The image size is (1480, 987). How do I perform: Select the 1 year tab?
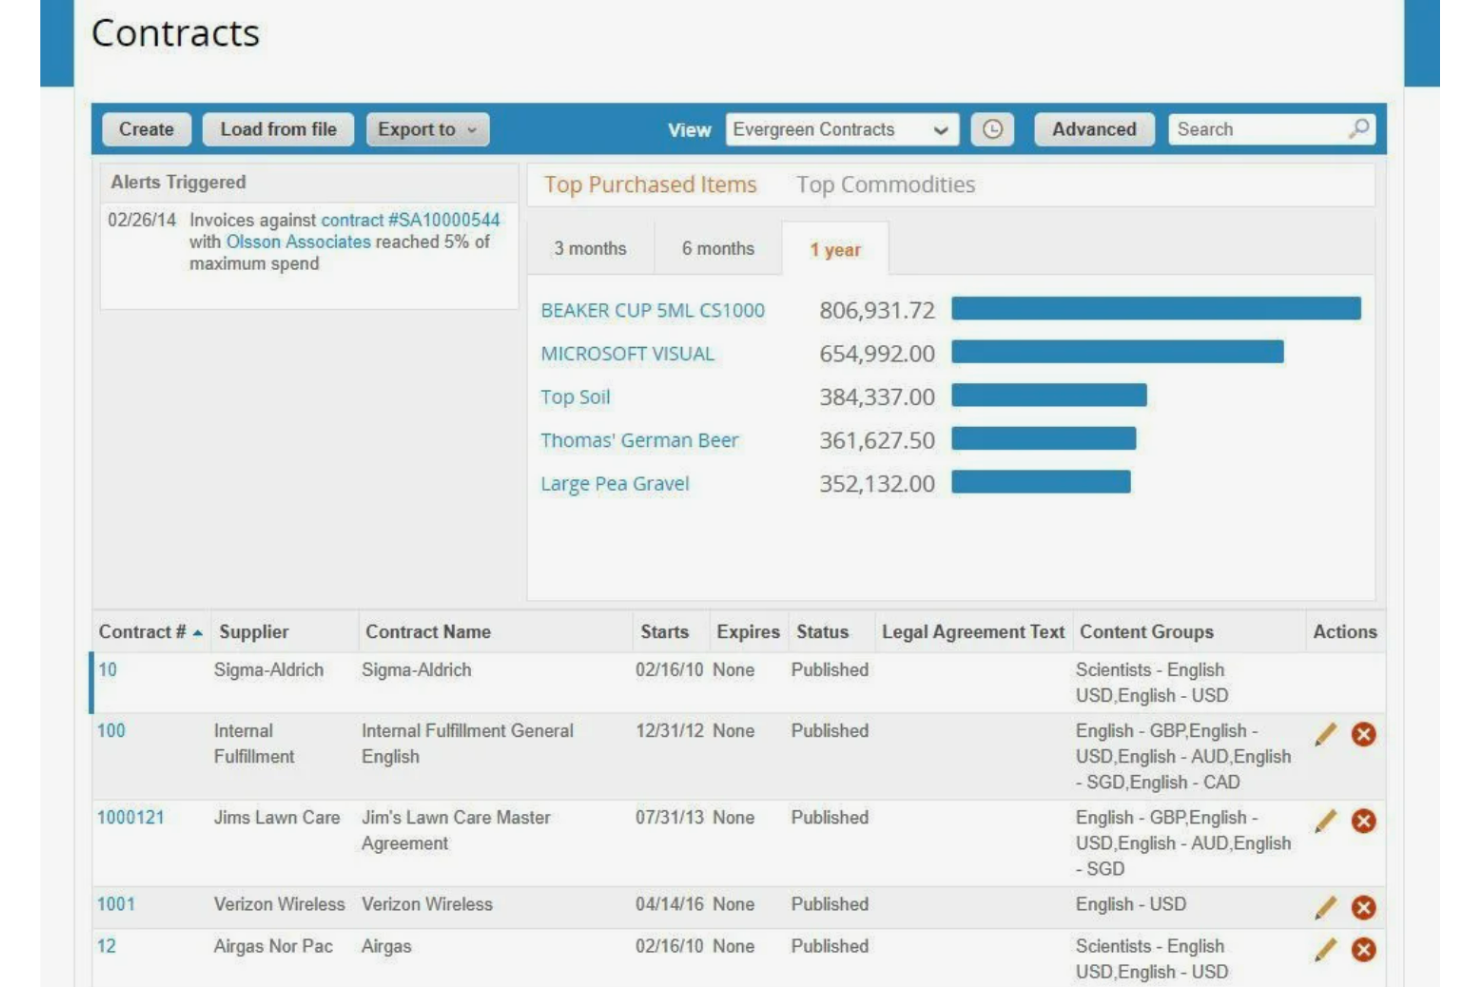(x=835, y=249)
